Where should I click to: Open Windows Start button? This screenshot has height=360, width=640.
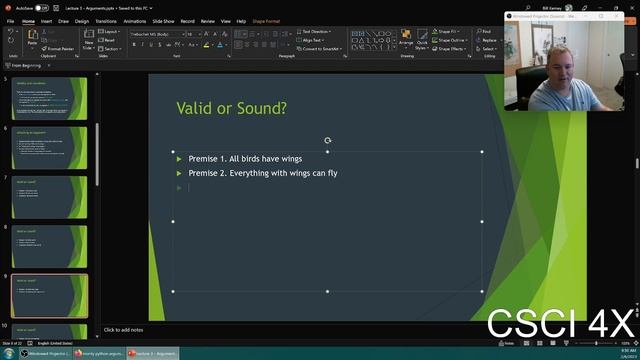[9, 353]
